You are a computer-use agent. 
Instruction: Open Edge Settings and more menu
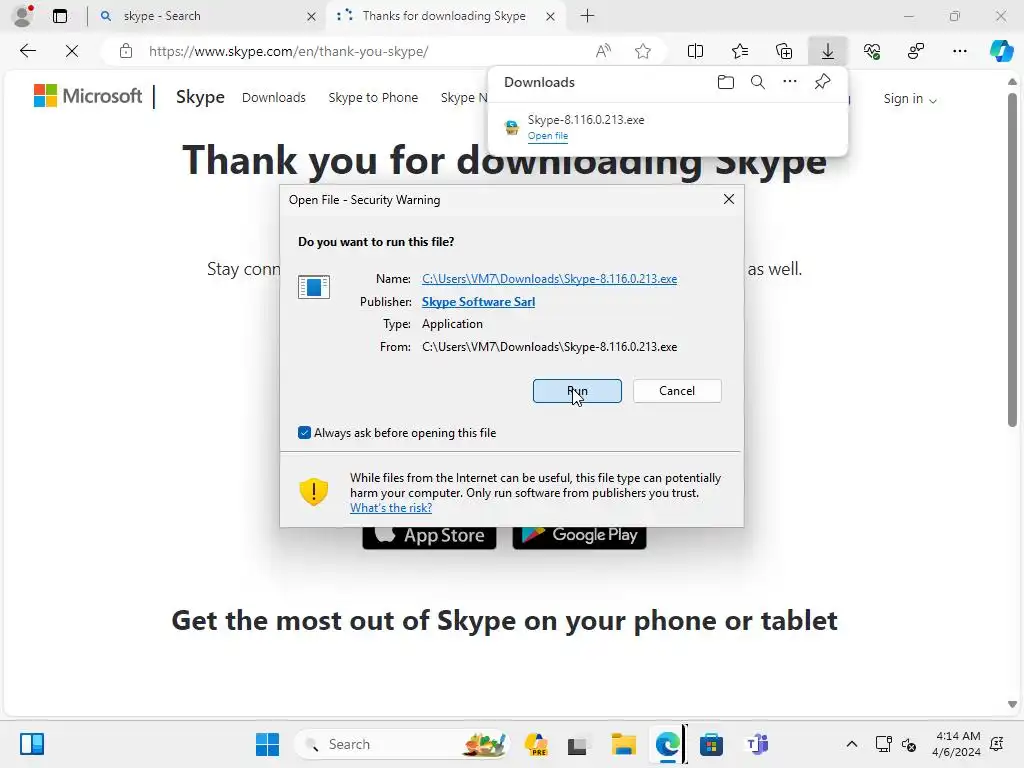959,51
